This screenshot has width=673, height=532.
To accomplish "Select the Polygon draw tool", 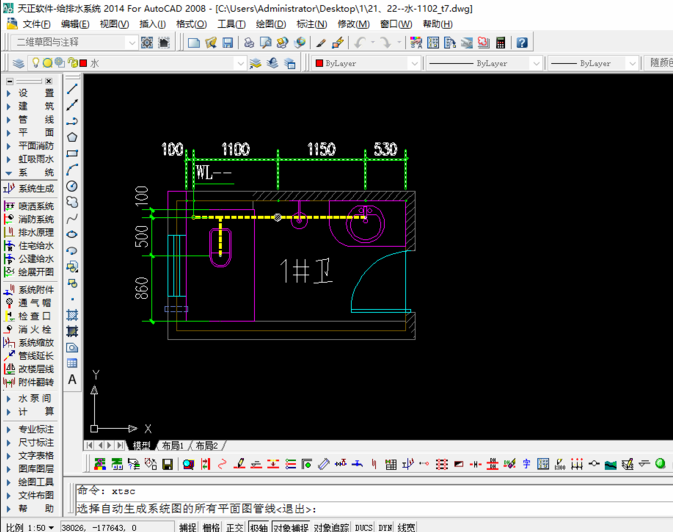I will coord(72,137).
